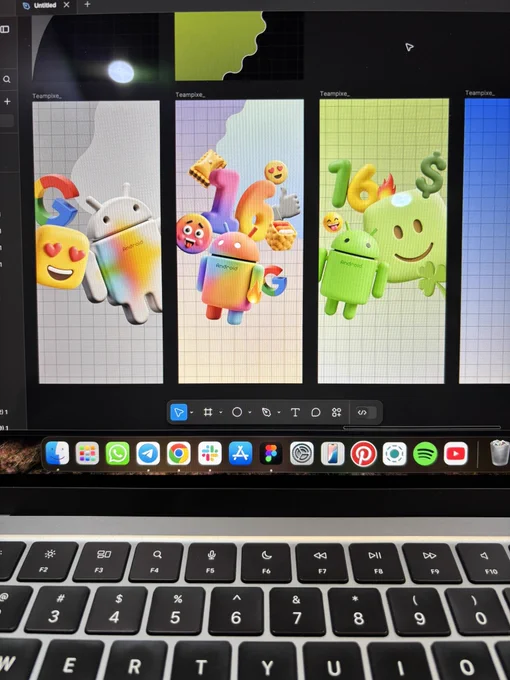Open the Pen tool dropdown arrow

pos(279,412)
